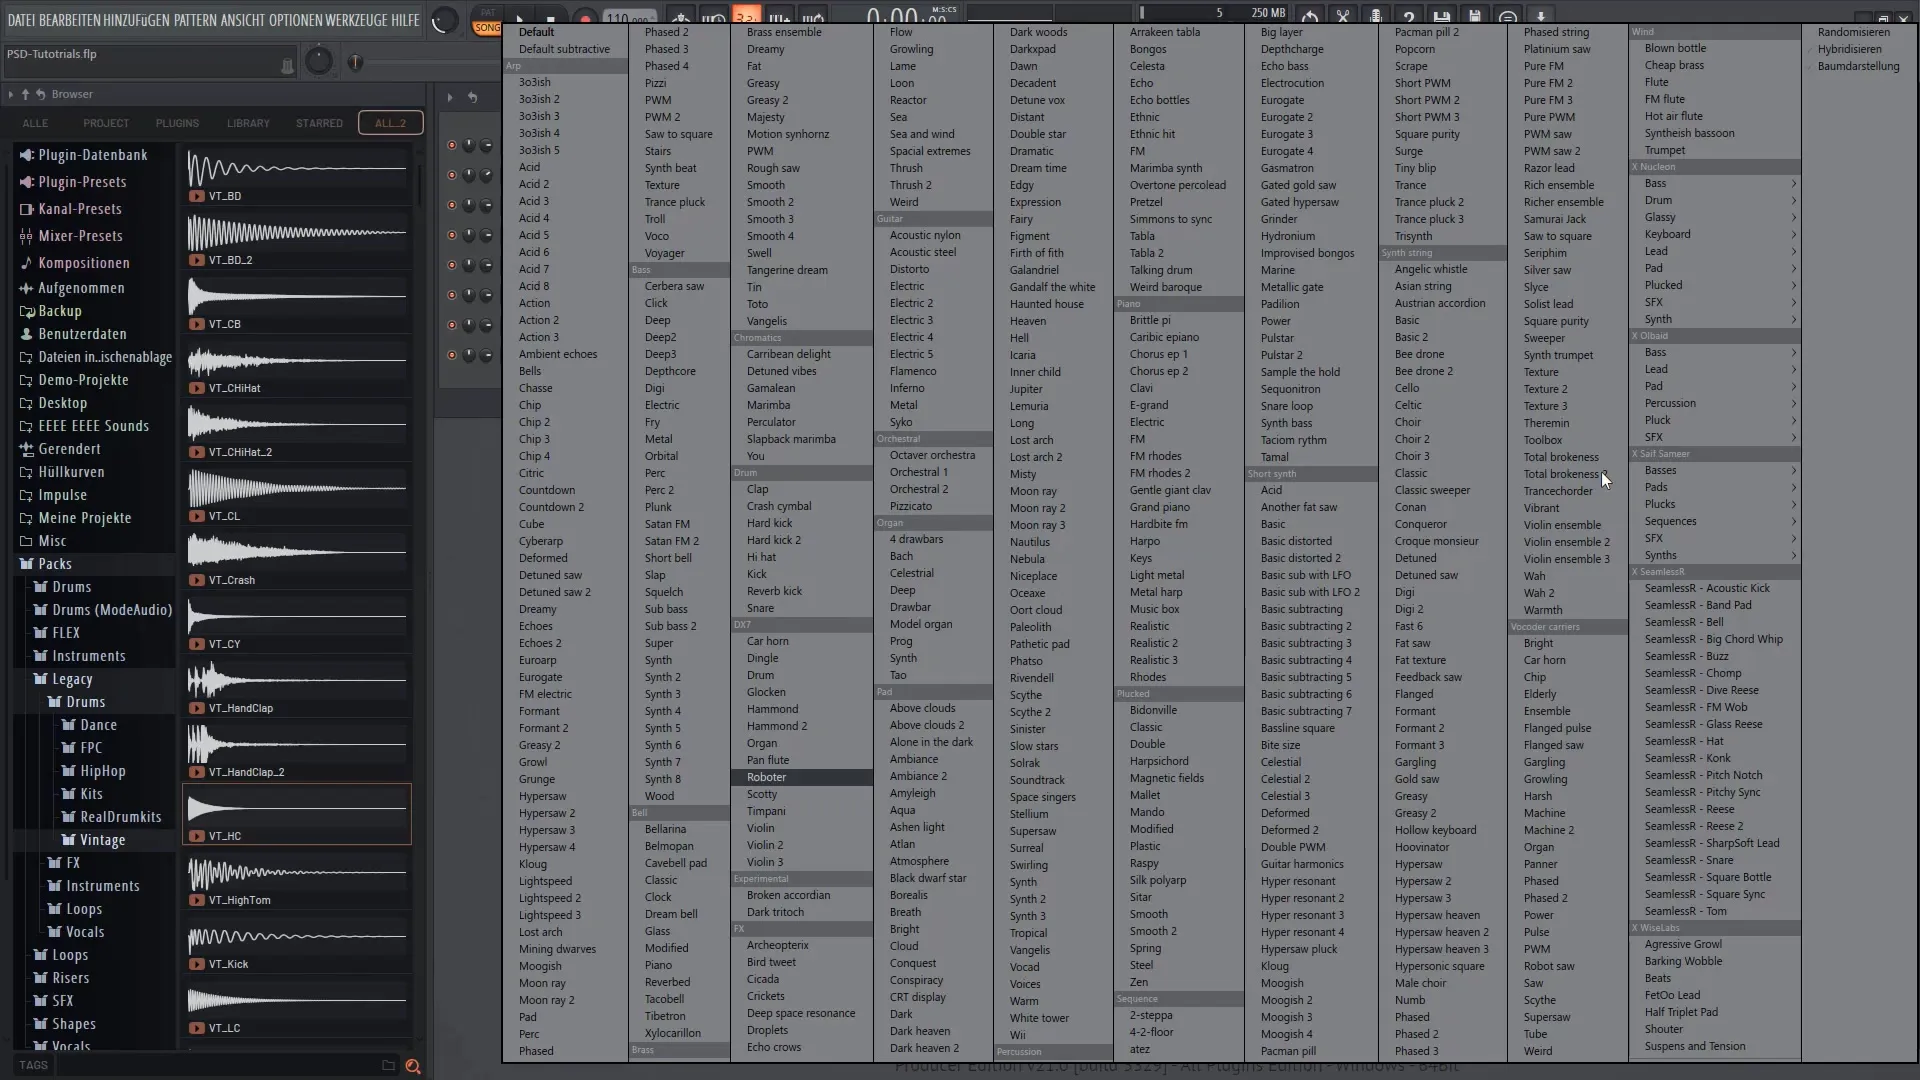This screenshot has height=1080, width=1920.
Task: Toggle the PAT/SONG mode switch
Action: (x=487, y=20)
